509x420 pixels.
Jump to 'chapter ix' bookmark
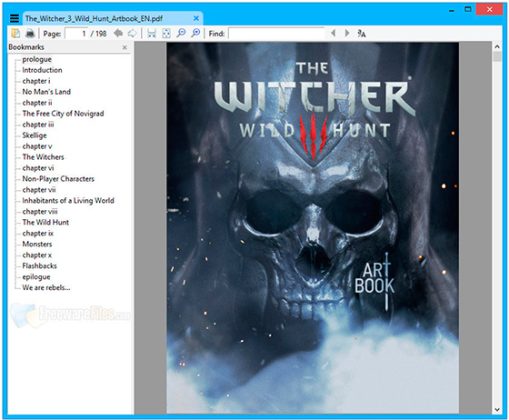point(38,233)
